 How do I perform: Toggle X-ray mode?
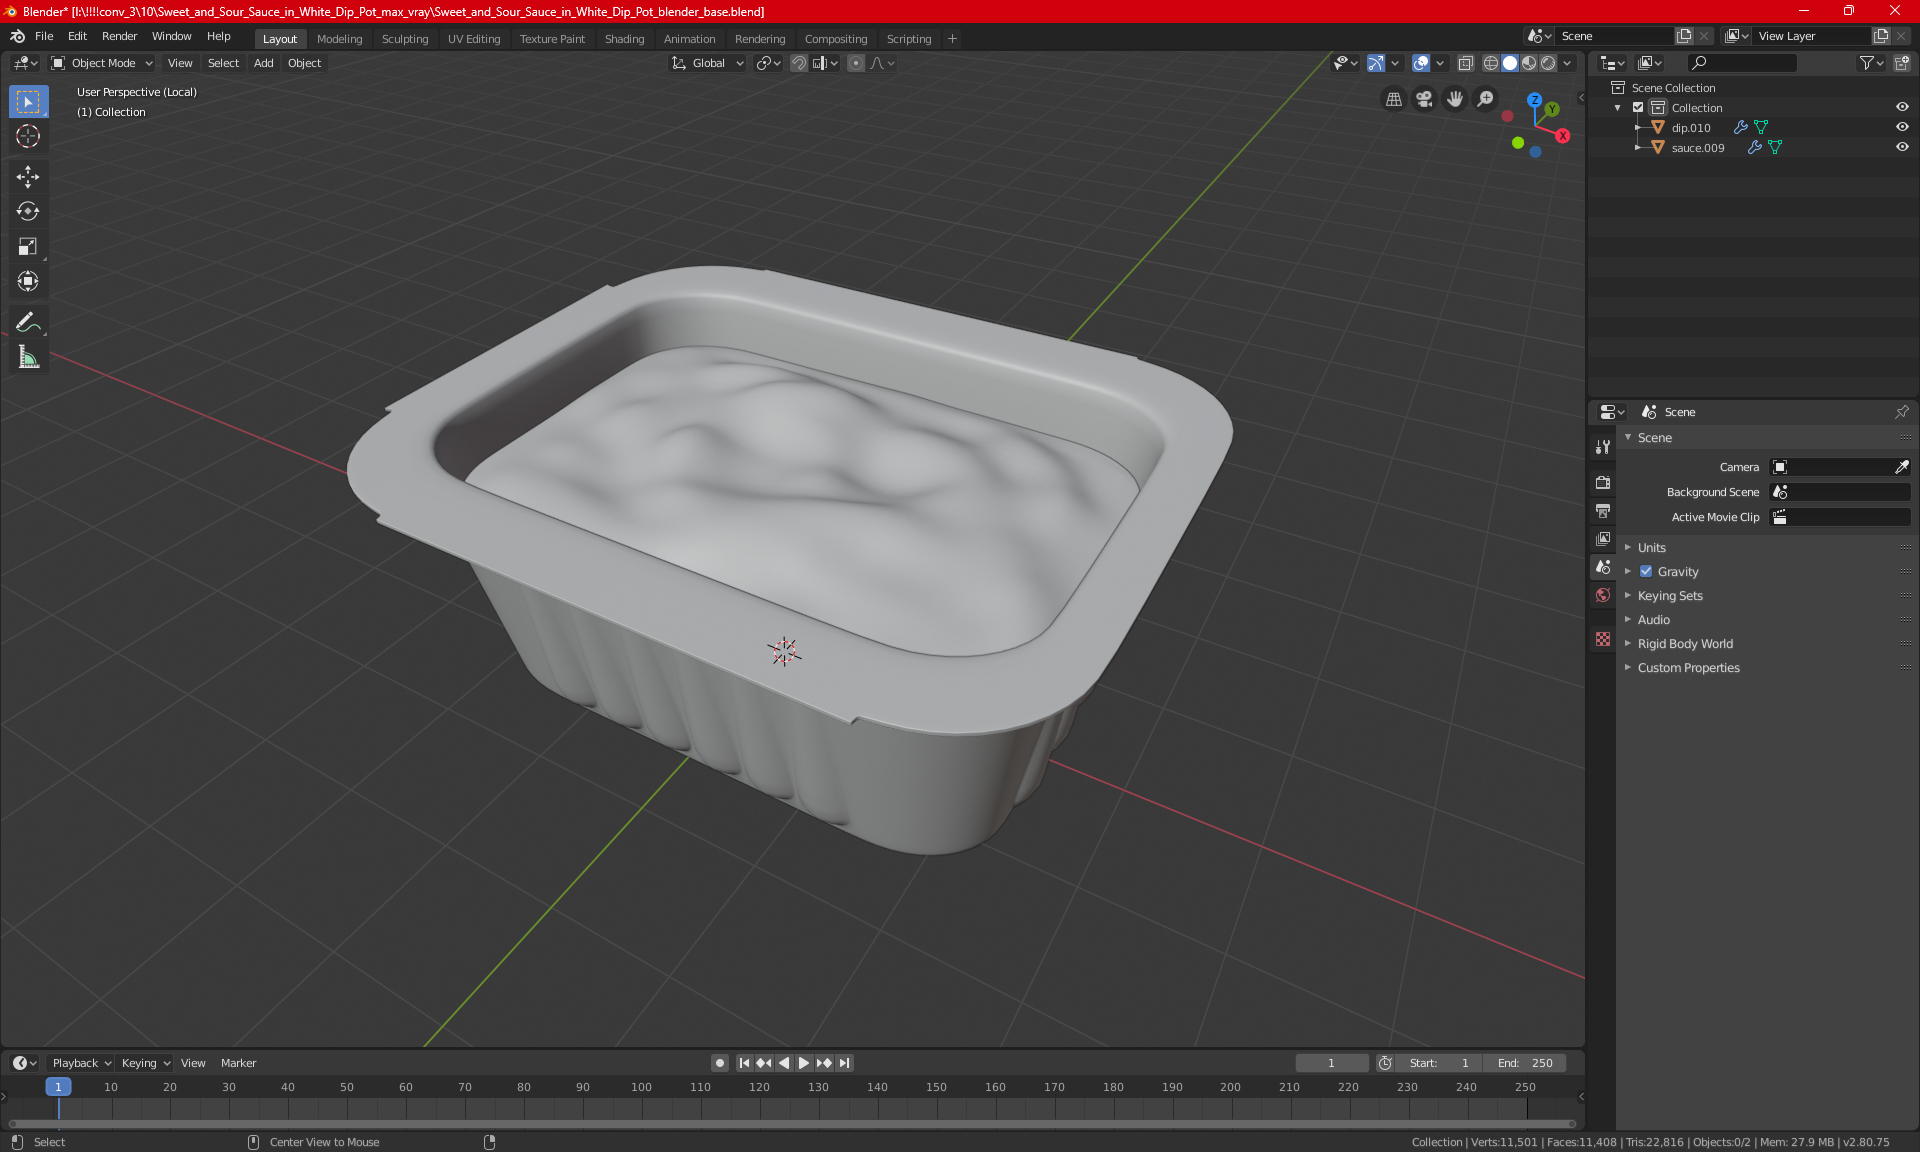coord(1466,63)
